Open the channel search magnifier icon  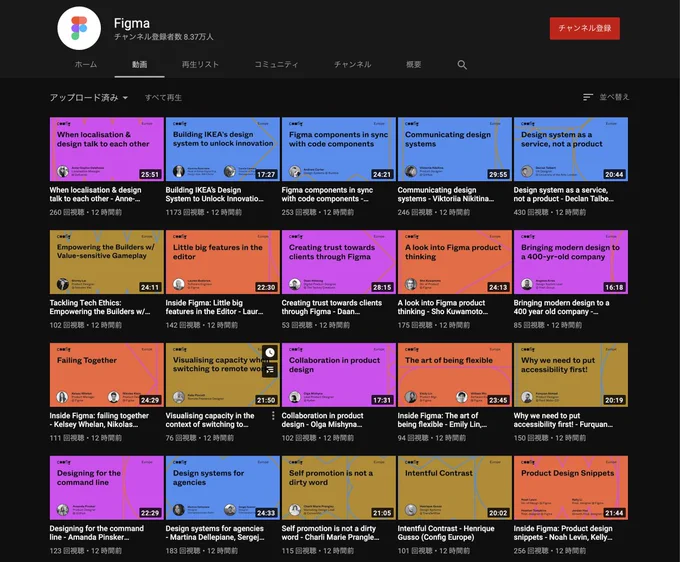point(462,65)
